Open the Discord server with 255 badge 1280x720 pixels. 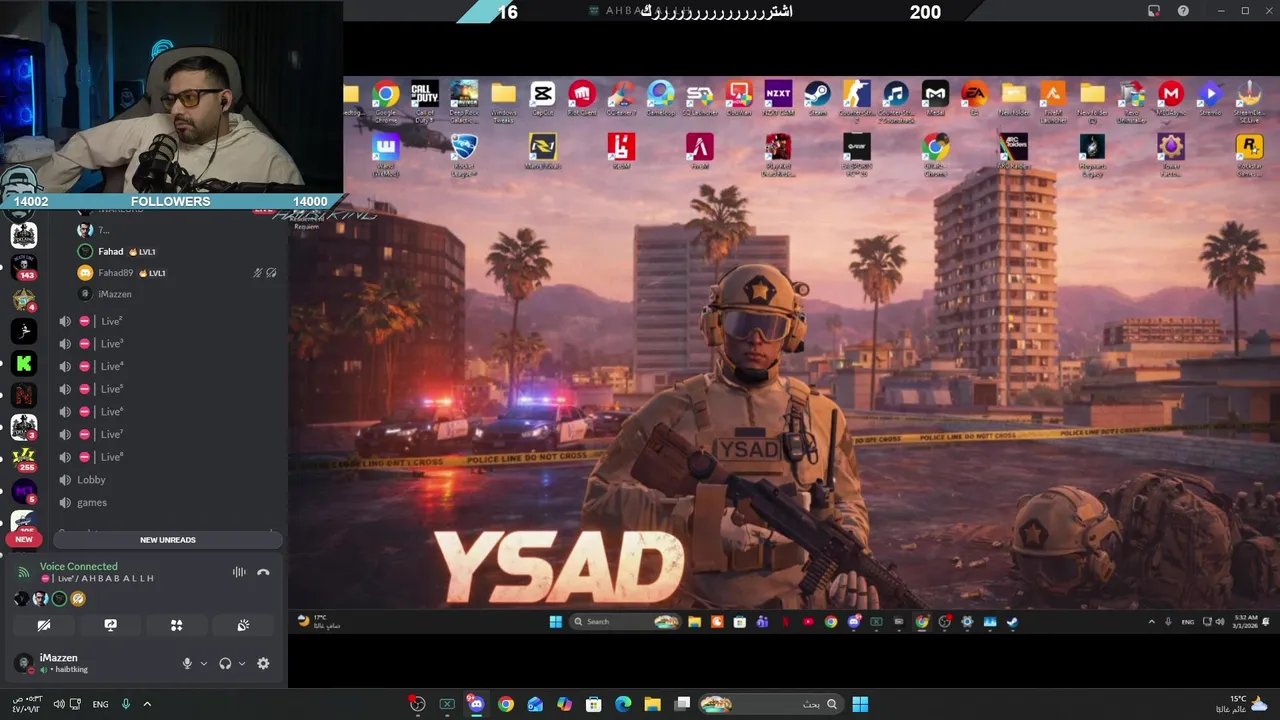(x=24, y=459)
